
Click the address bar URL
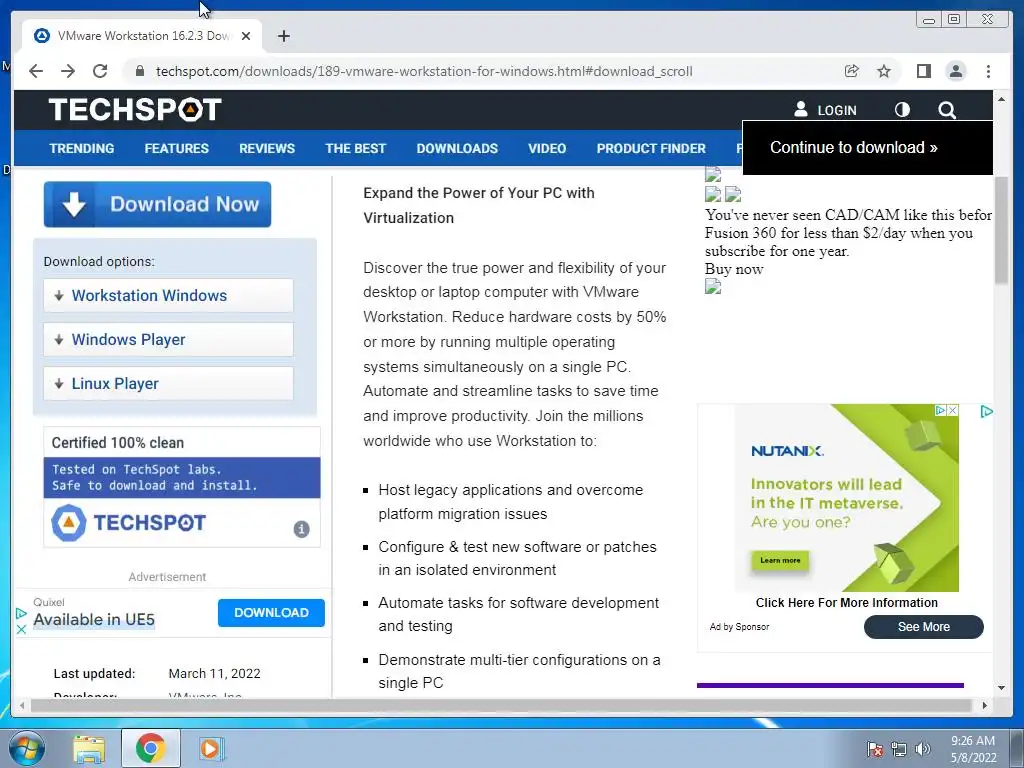coord(424,71)
